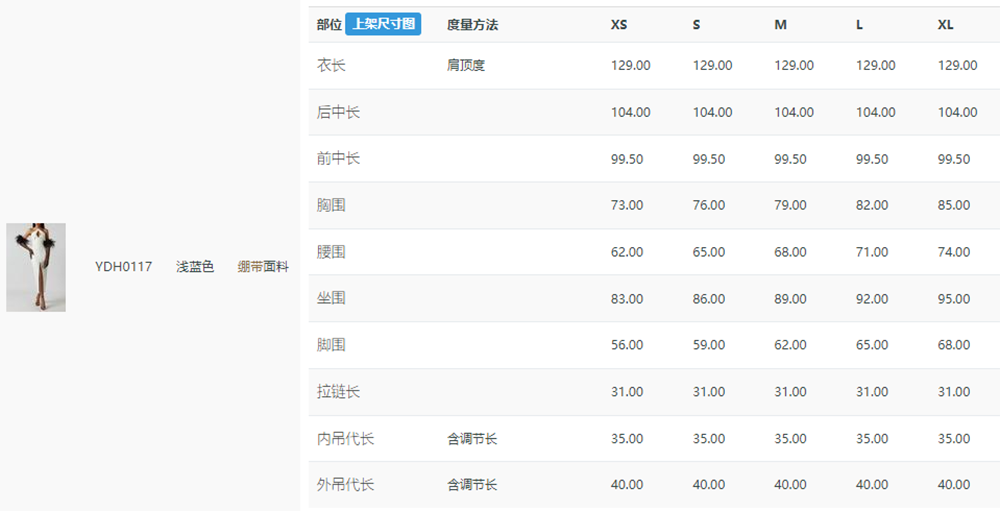
Task: Select product code YDH0117
Action: tap(124, 267)
